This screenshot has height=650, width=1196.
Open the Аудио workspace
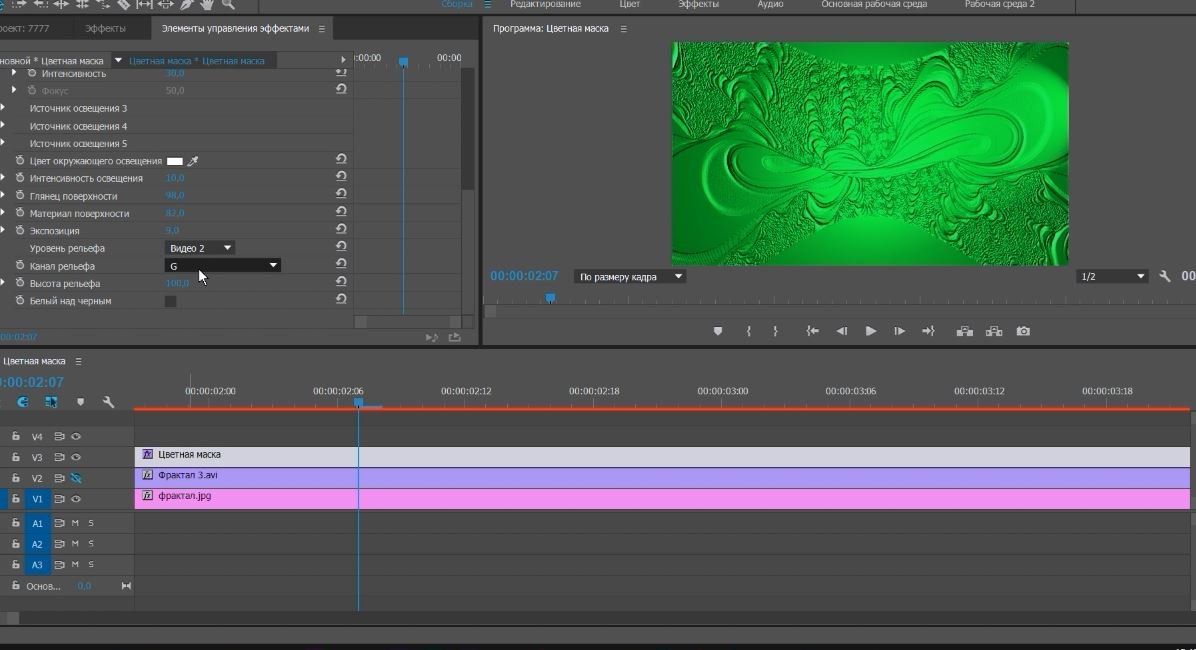click(x=769, y=5)
